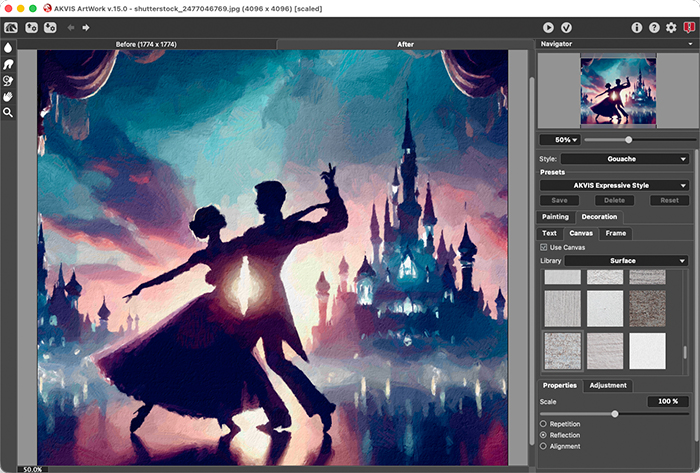The width and height of the screenshot is (700, 473).
Task: Switch to the Before tab
Action: (146, 44)
